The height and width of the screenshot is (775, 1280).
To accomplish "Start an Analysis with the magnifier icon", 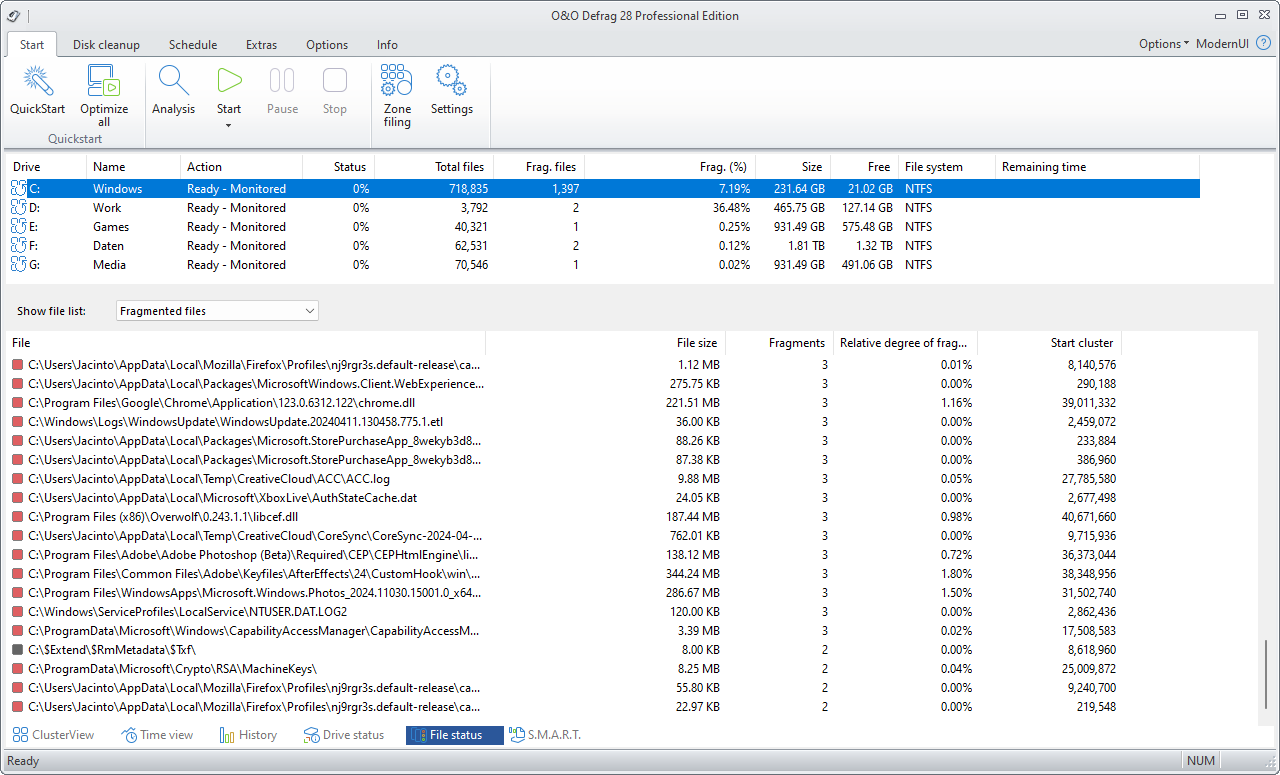I will 173,81.
